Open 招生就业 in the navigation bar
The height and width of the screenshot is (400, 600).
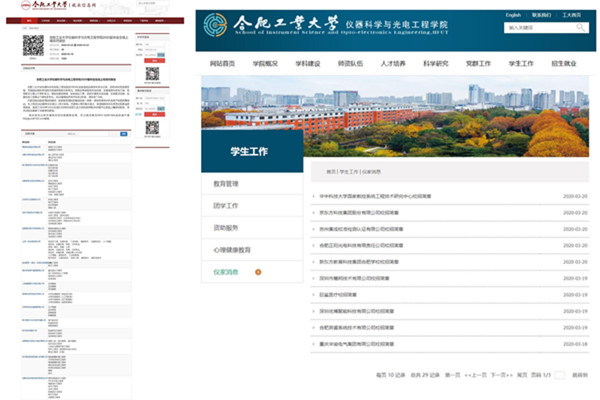(x=569, y=64)
